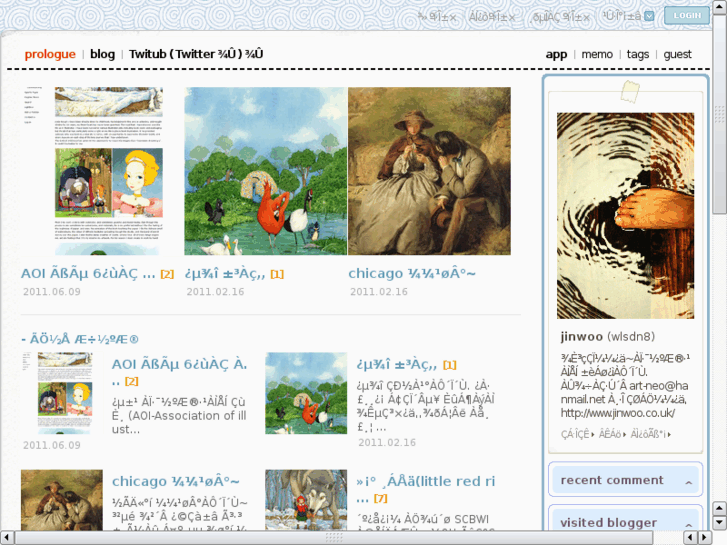Open large birds-in-pond illustration thumbnail
Image resolution: width=727 pixels, height=545 pixels.
pos(266,171)
